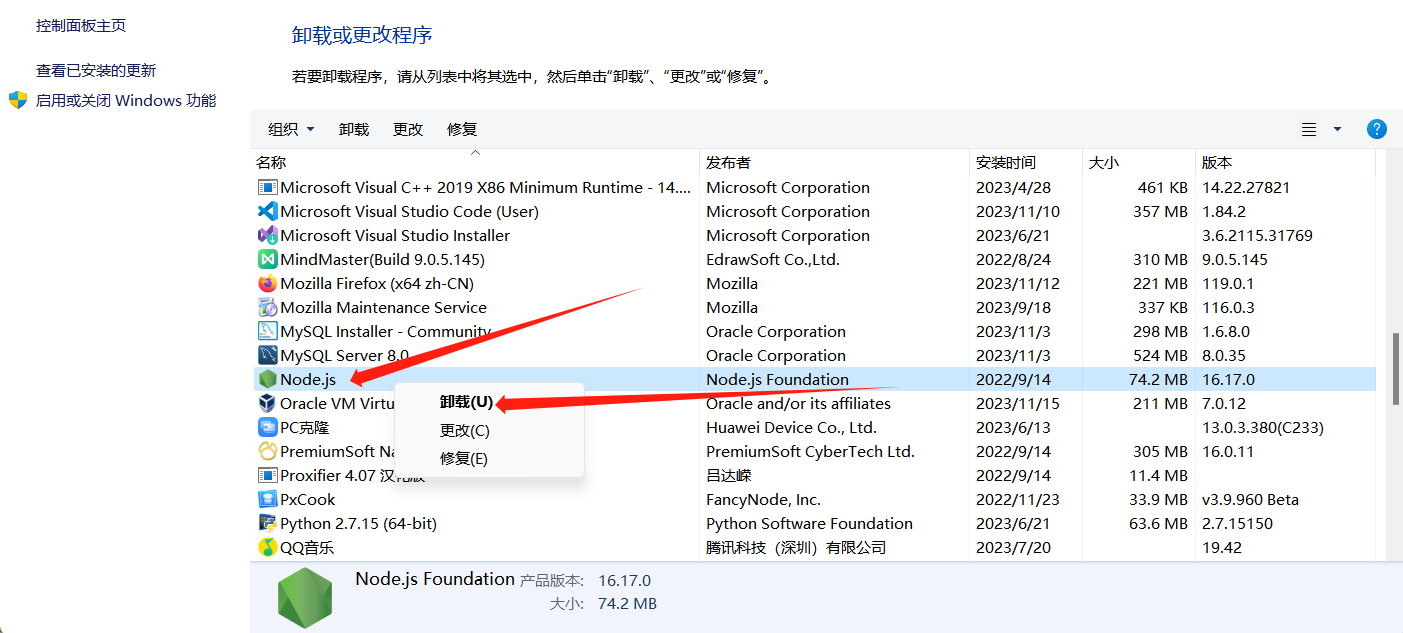Viewport: 1403px width, 633px height.
Task: Open 启用或关闭 Windows 功能 link
Action: click(x=126, y=100)
